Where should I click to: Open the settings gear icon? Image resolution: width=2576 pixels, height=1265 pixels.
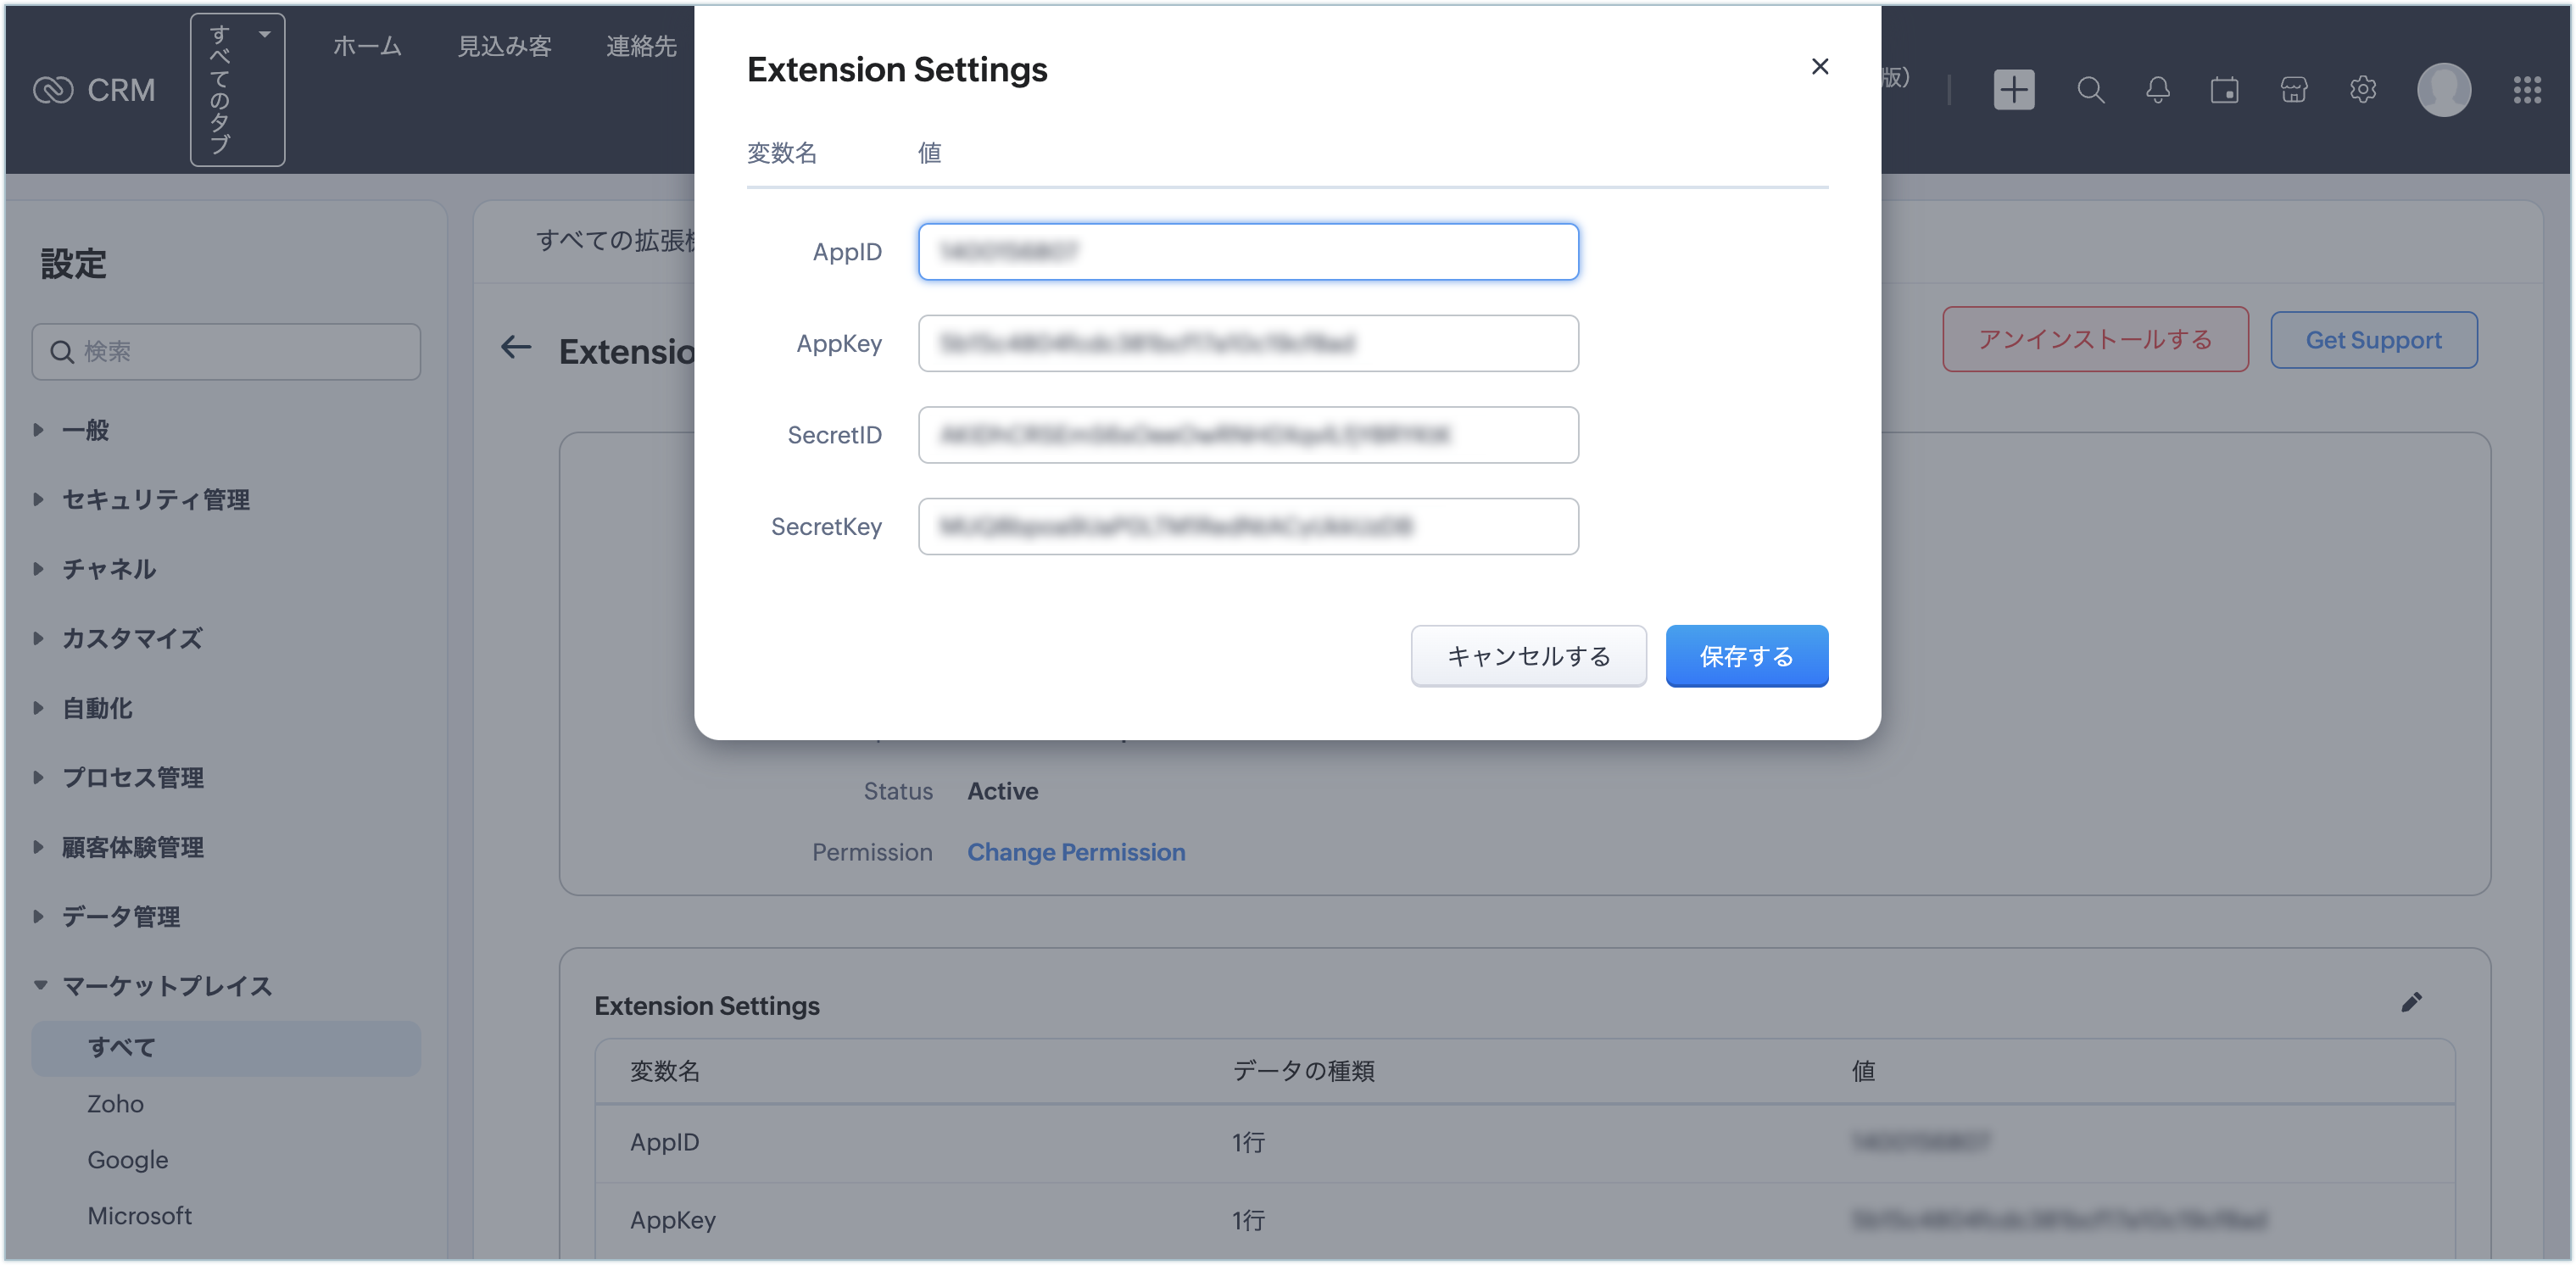click(x=2362, y=90)
